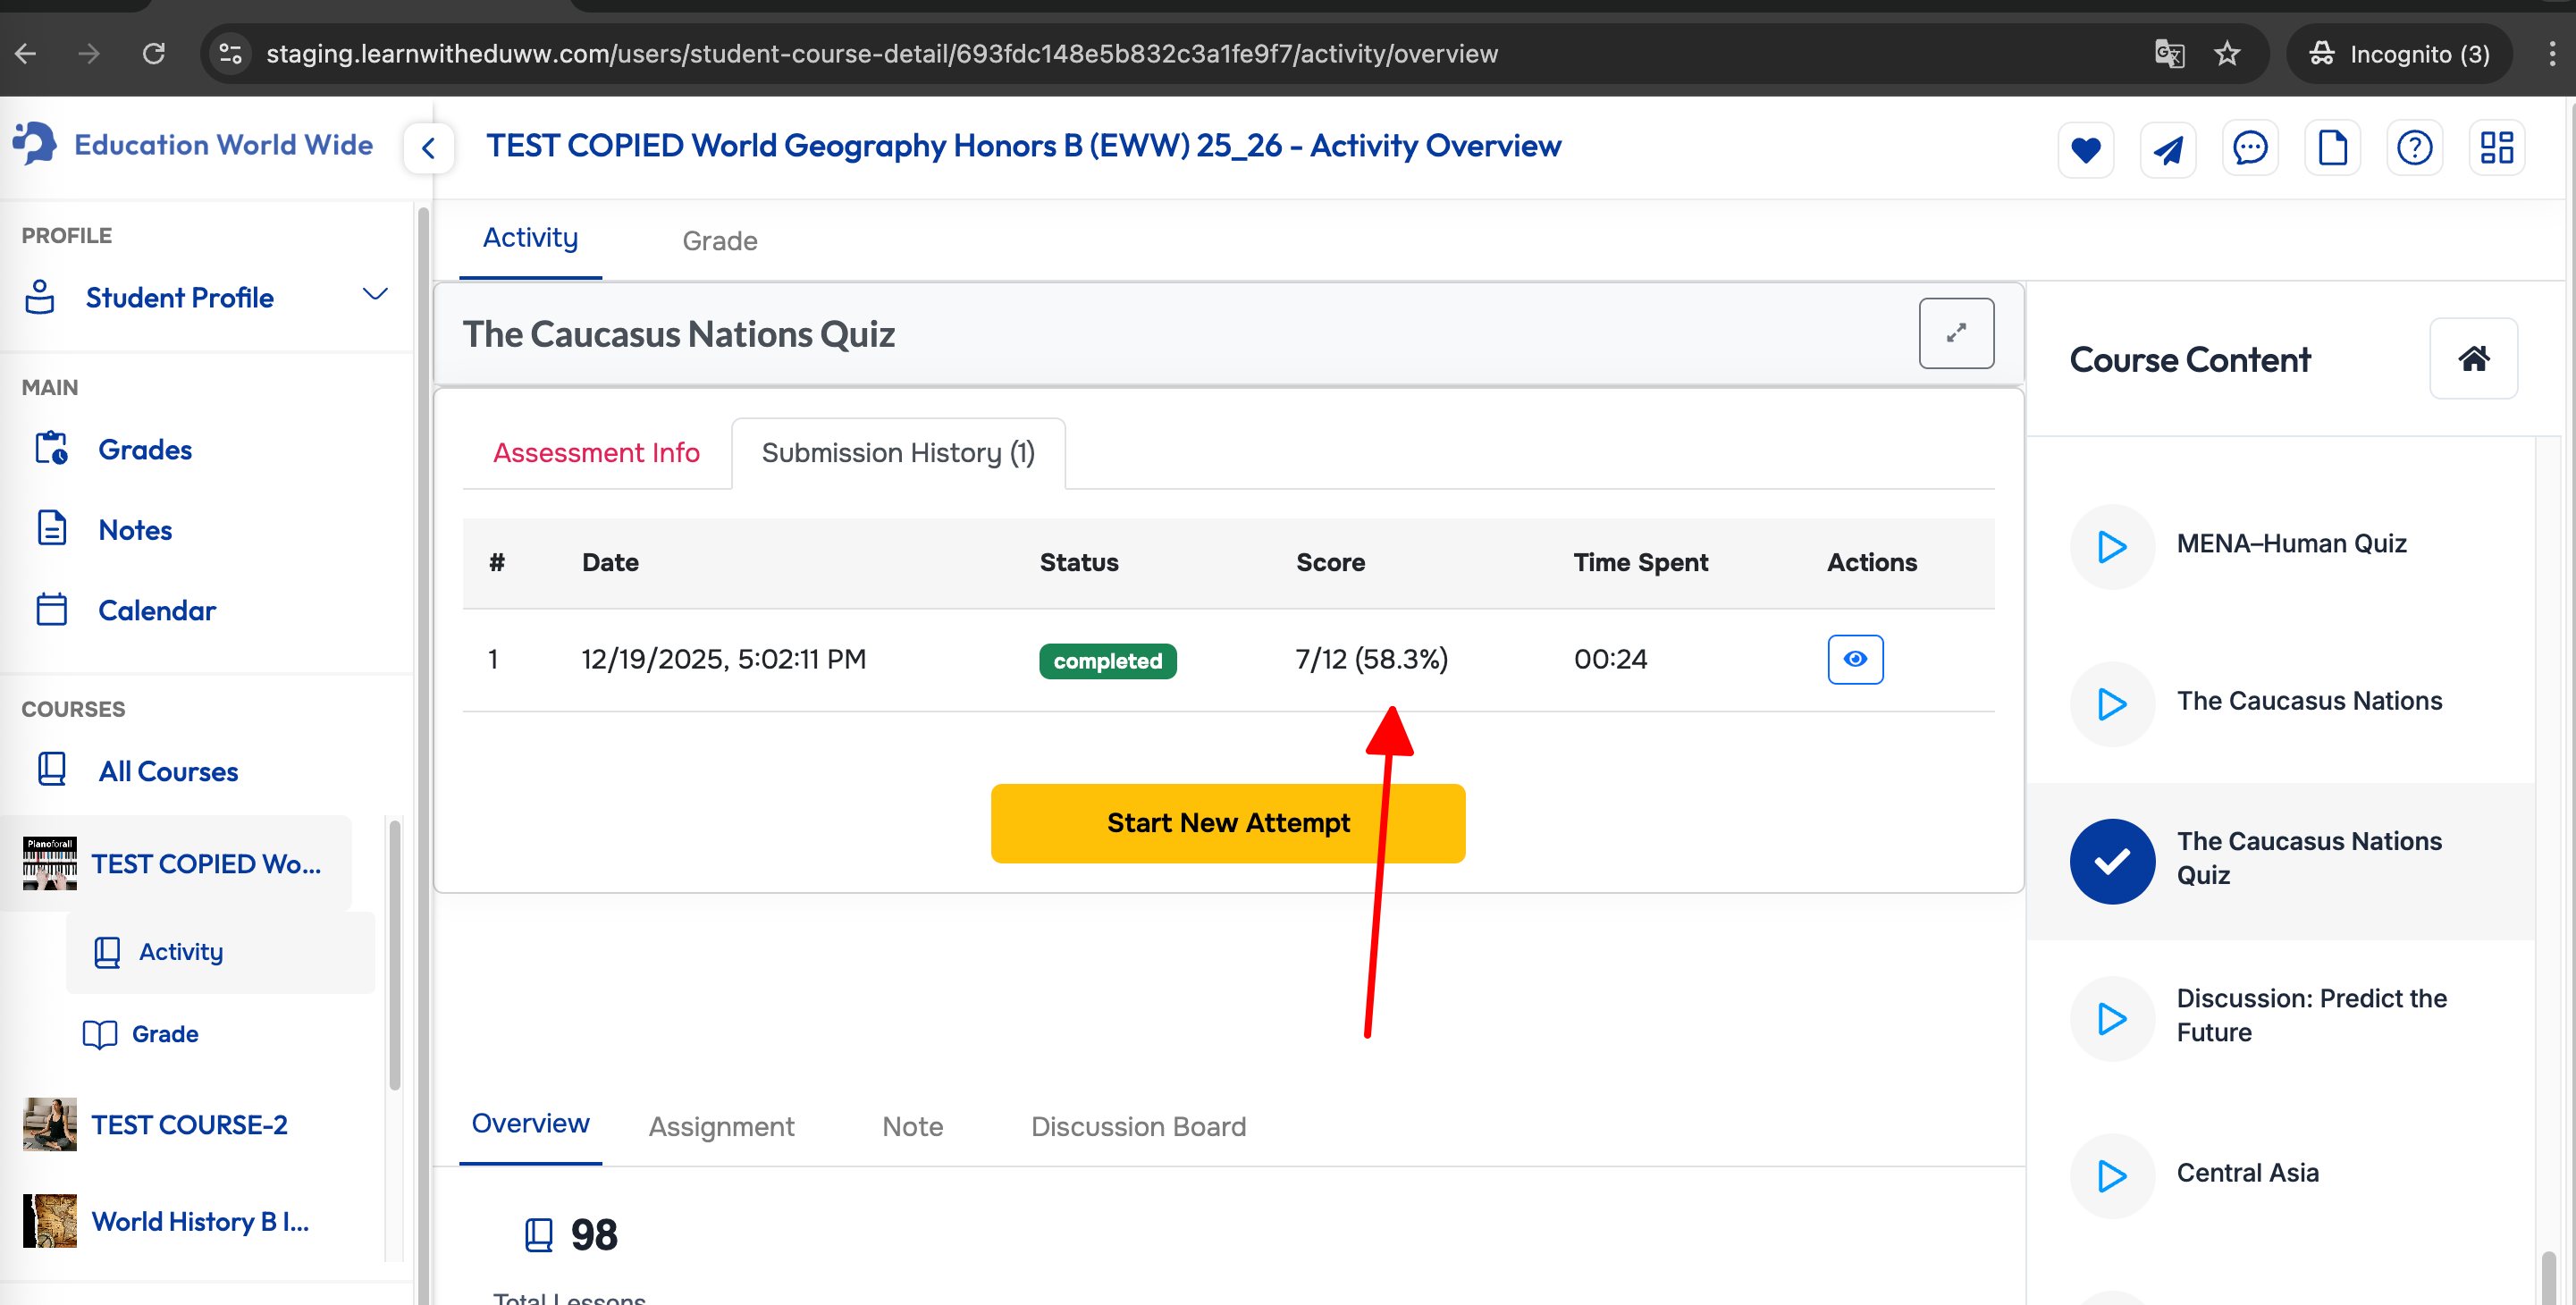This screenshot has width=2576, height=1305.
Task: Click the heart favorites icon in header
Action: (x=2085, y=150)
